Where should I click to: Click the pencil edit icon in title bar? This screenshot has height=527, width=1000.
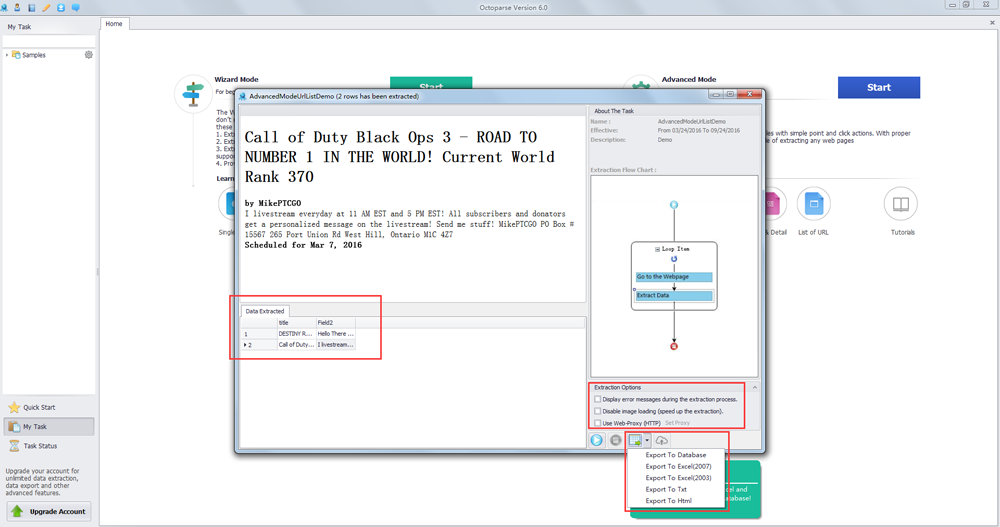coord(46,7)
